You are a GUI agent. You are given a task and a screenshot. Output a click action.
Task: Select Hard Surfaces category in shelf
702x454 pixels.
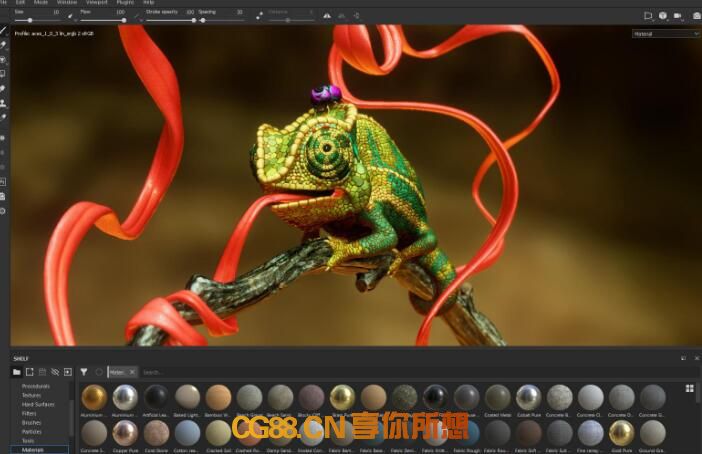click(38, 404)
